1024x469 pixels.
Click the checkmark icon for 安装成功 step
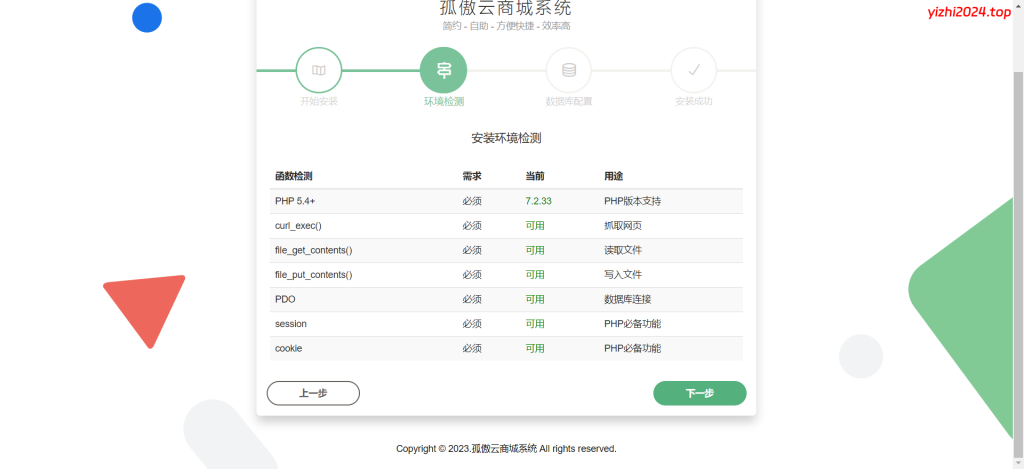[x=693, y=70]
